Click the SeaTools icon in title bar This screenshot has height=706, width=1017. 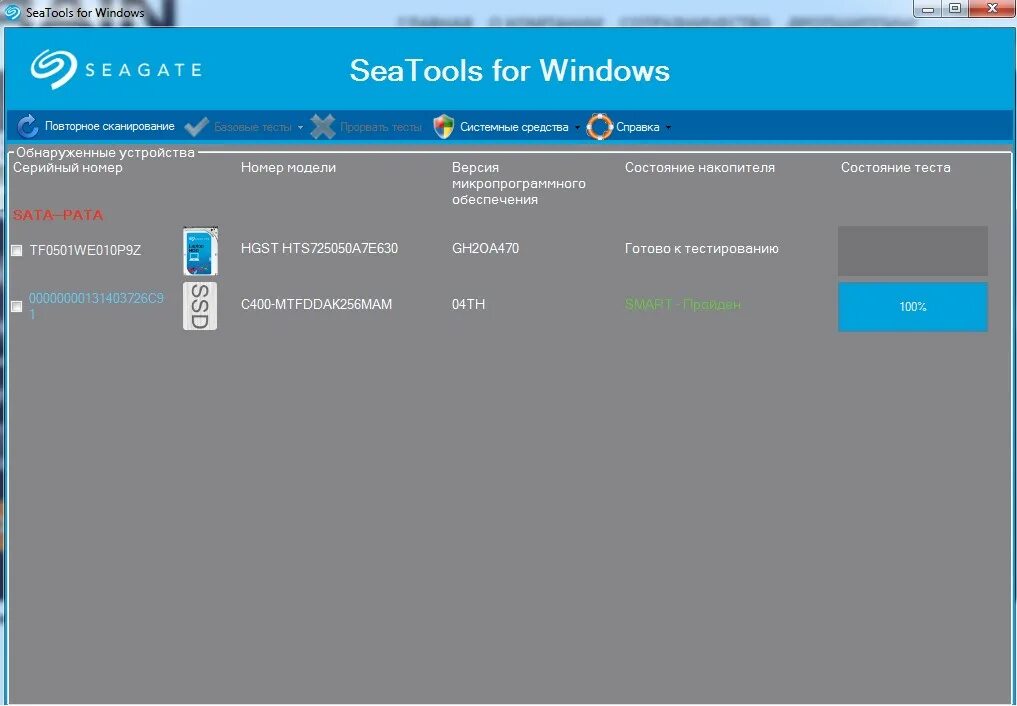(x=12, y=12)
